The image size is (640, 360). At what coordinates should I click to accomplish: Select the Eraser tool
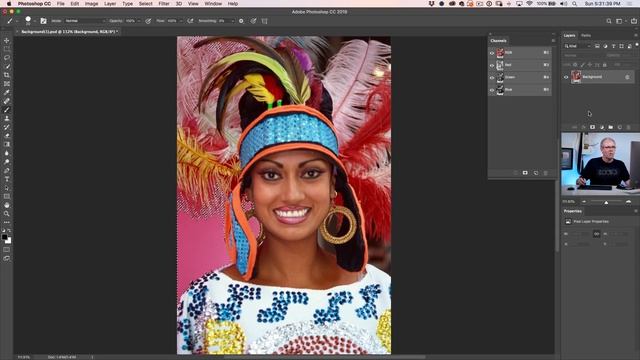click(7, 136)
